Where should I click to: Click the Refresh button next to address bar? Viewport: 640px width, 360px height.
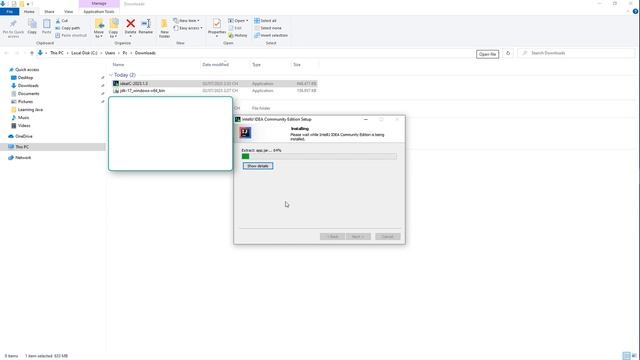pos(508,53)
